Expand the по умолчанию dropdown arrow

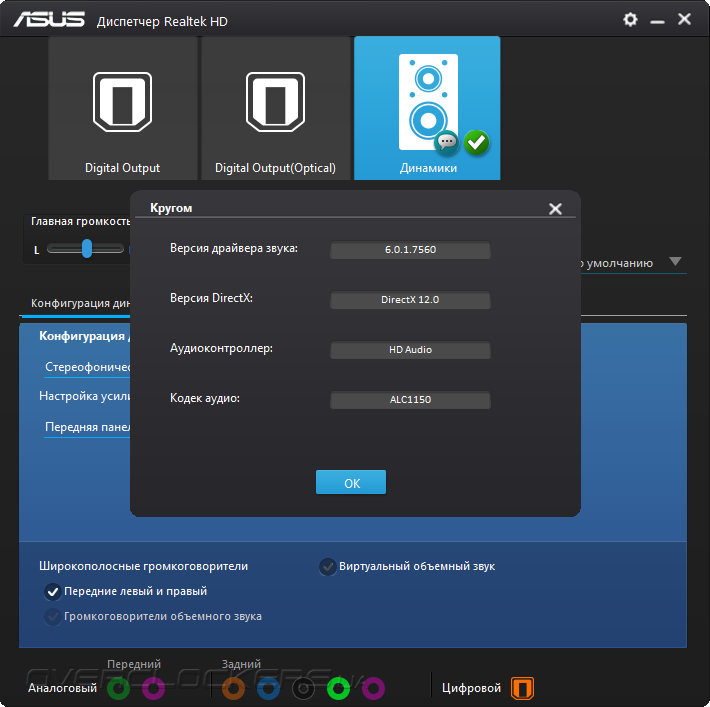pos(675,262)
